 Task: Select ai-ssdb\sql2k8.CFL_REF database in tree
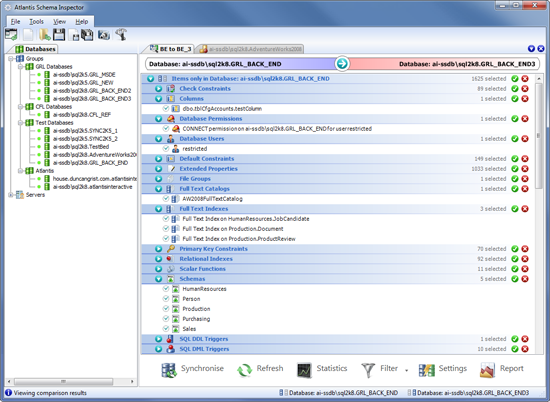click(x=82, y=115)
